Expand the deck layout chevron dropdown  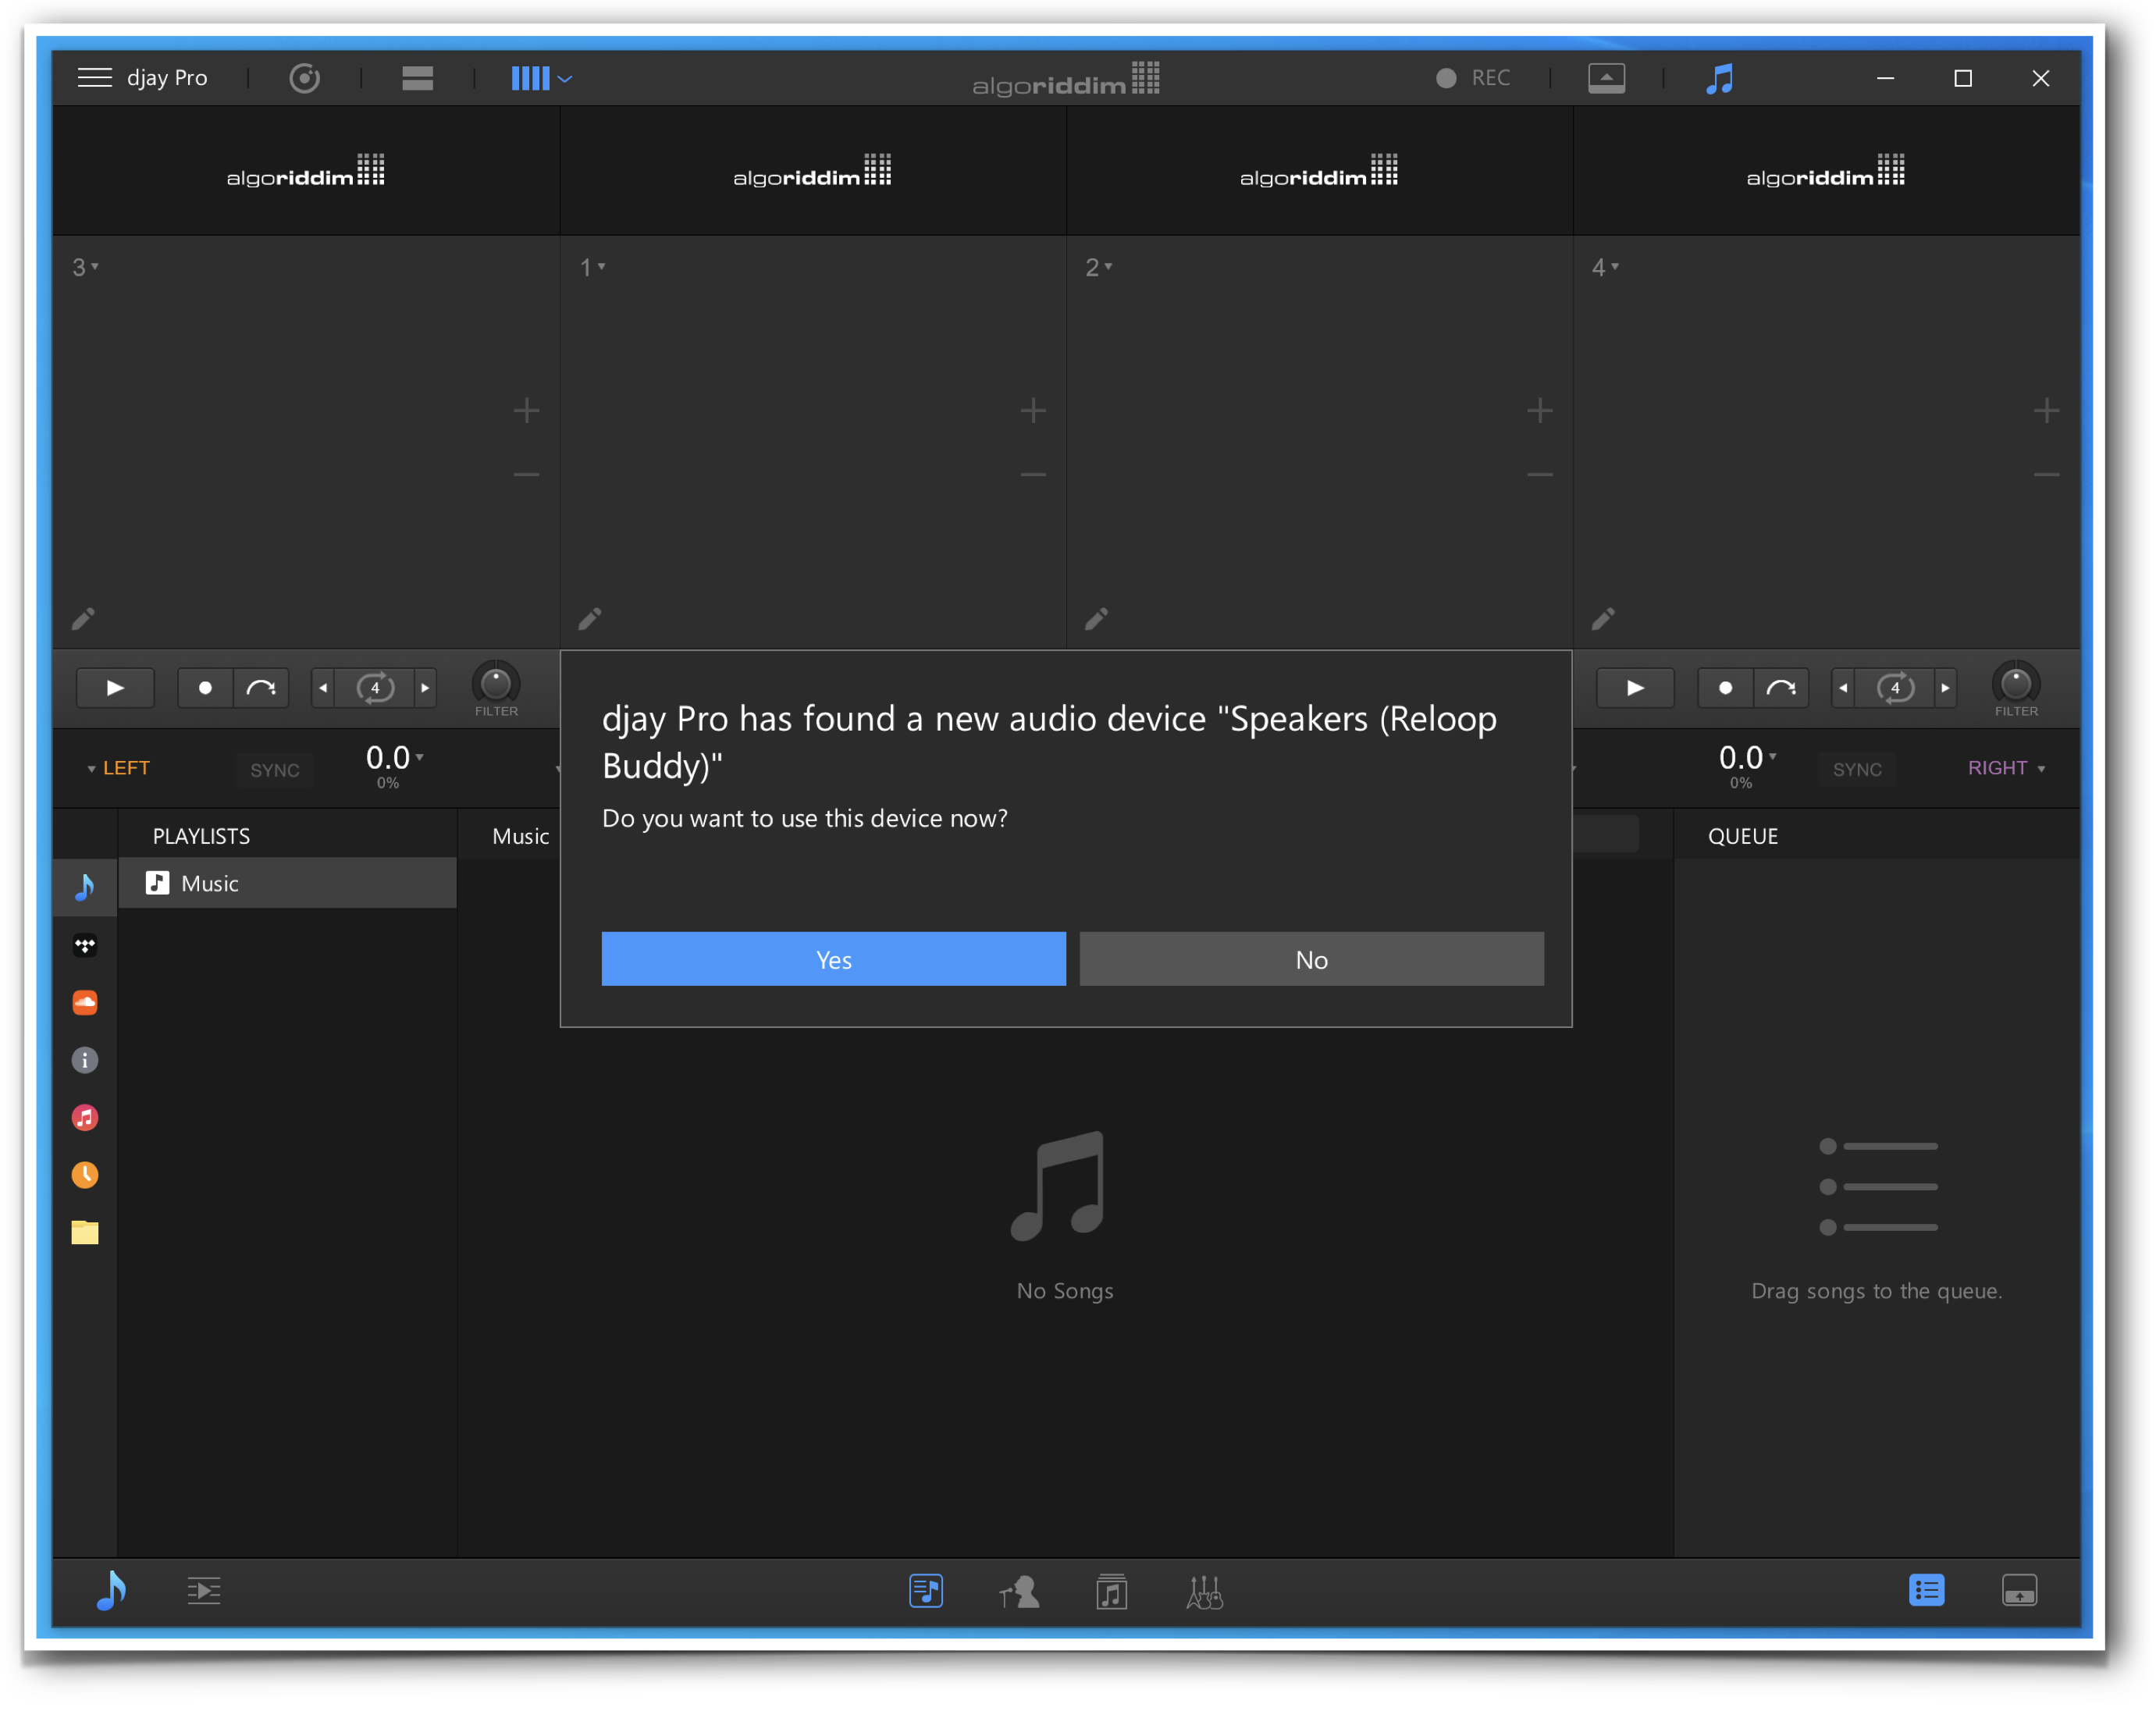click(565, 79)
